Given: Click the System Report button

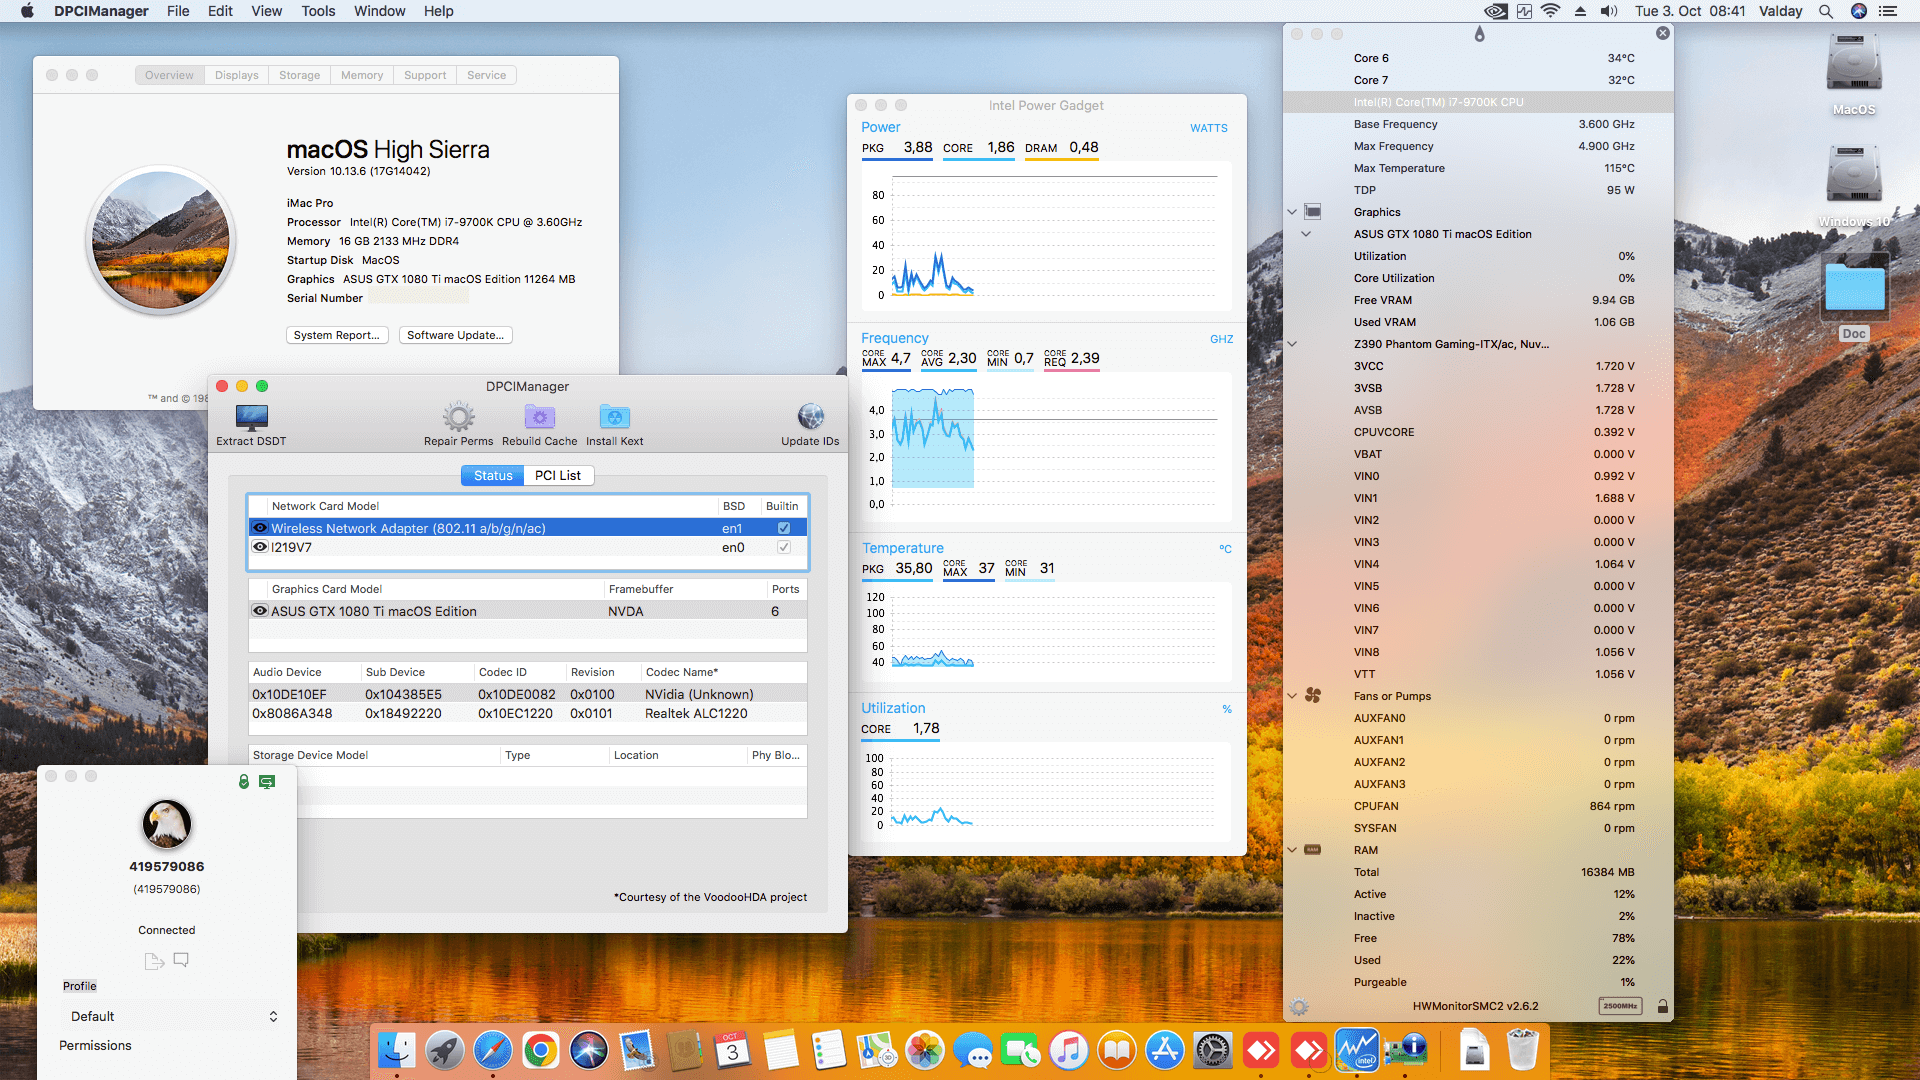Looking at the screenshot, I should point(337,335).
